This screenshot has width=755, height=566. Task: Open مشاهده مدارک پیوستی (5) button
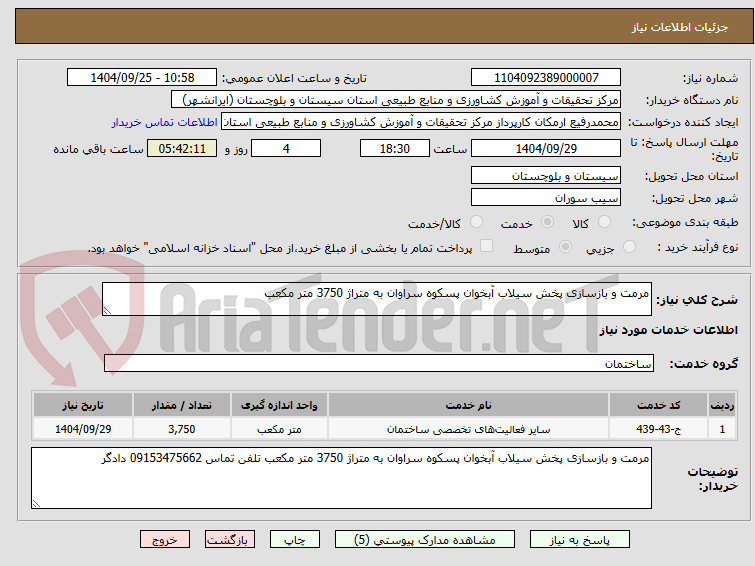tap(425, 540)
